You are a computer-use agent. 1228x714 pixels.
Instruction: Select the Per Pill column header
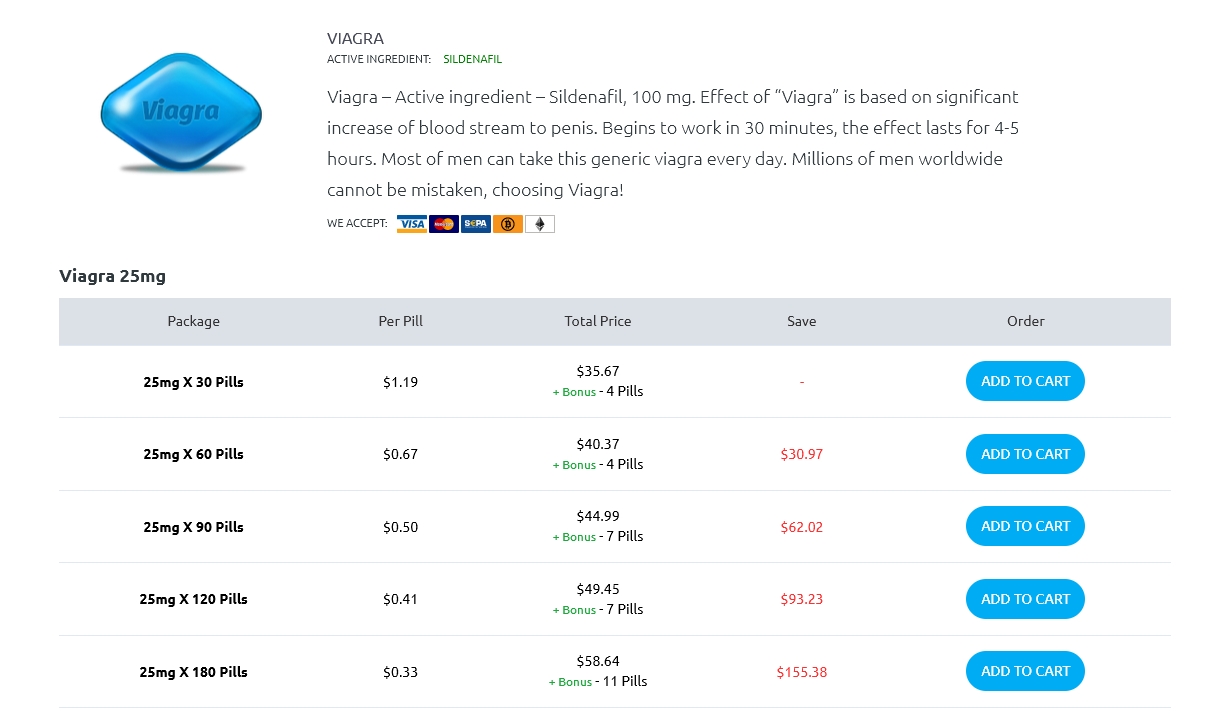point(401,321)
